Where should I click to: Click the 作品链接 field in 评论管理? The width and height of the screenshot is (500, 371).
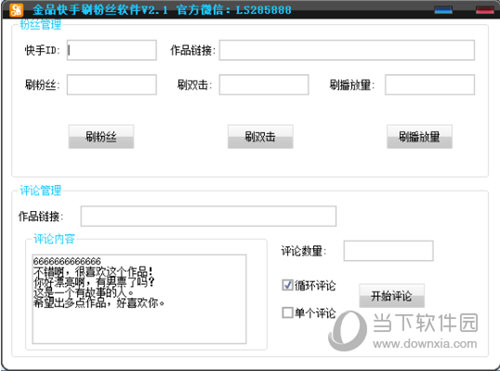(x=209, y=216)
